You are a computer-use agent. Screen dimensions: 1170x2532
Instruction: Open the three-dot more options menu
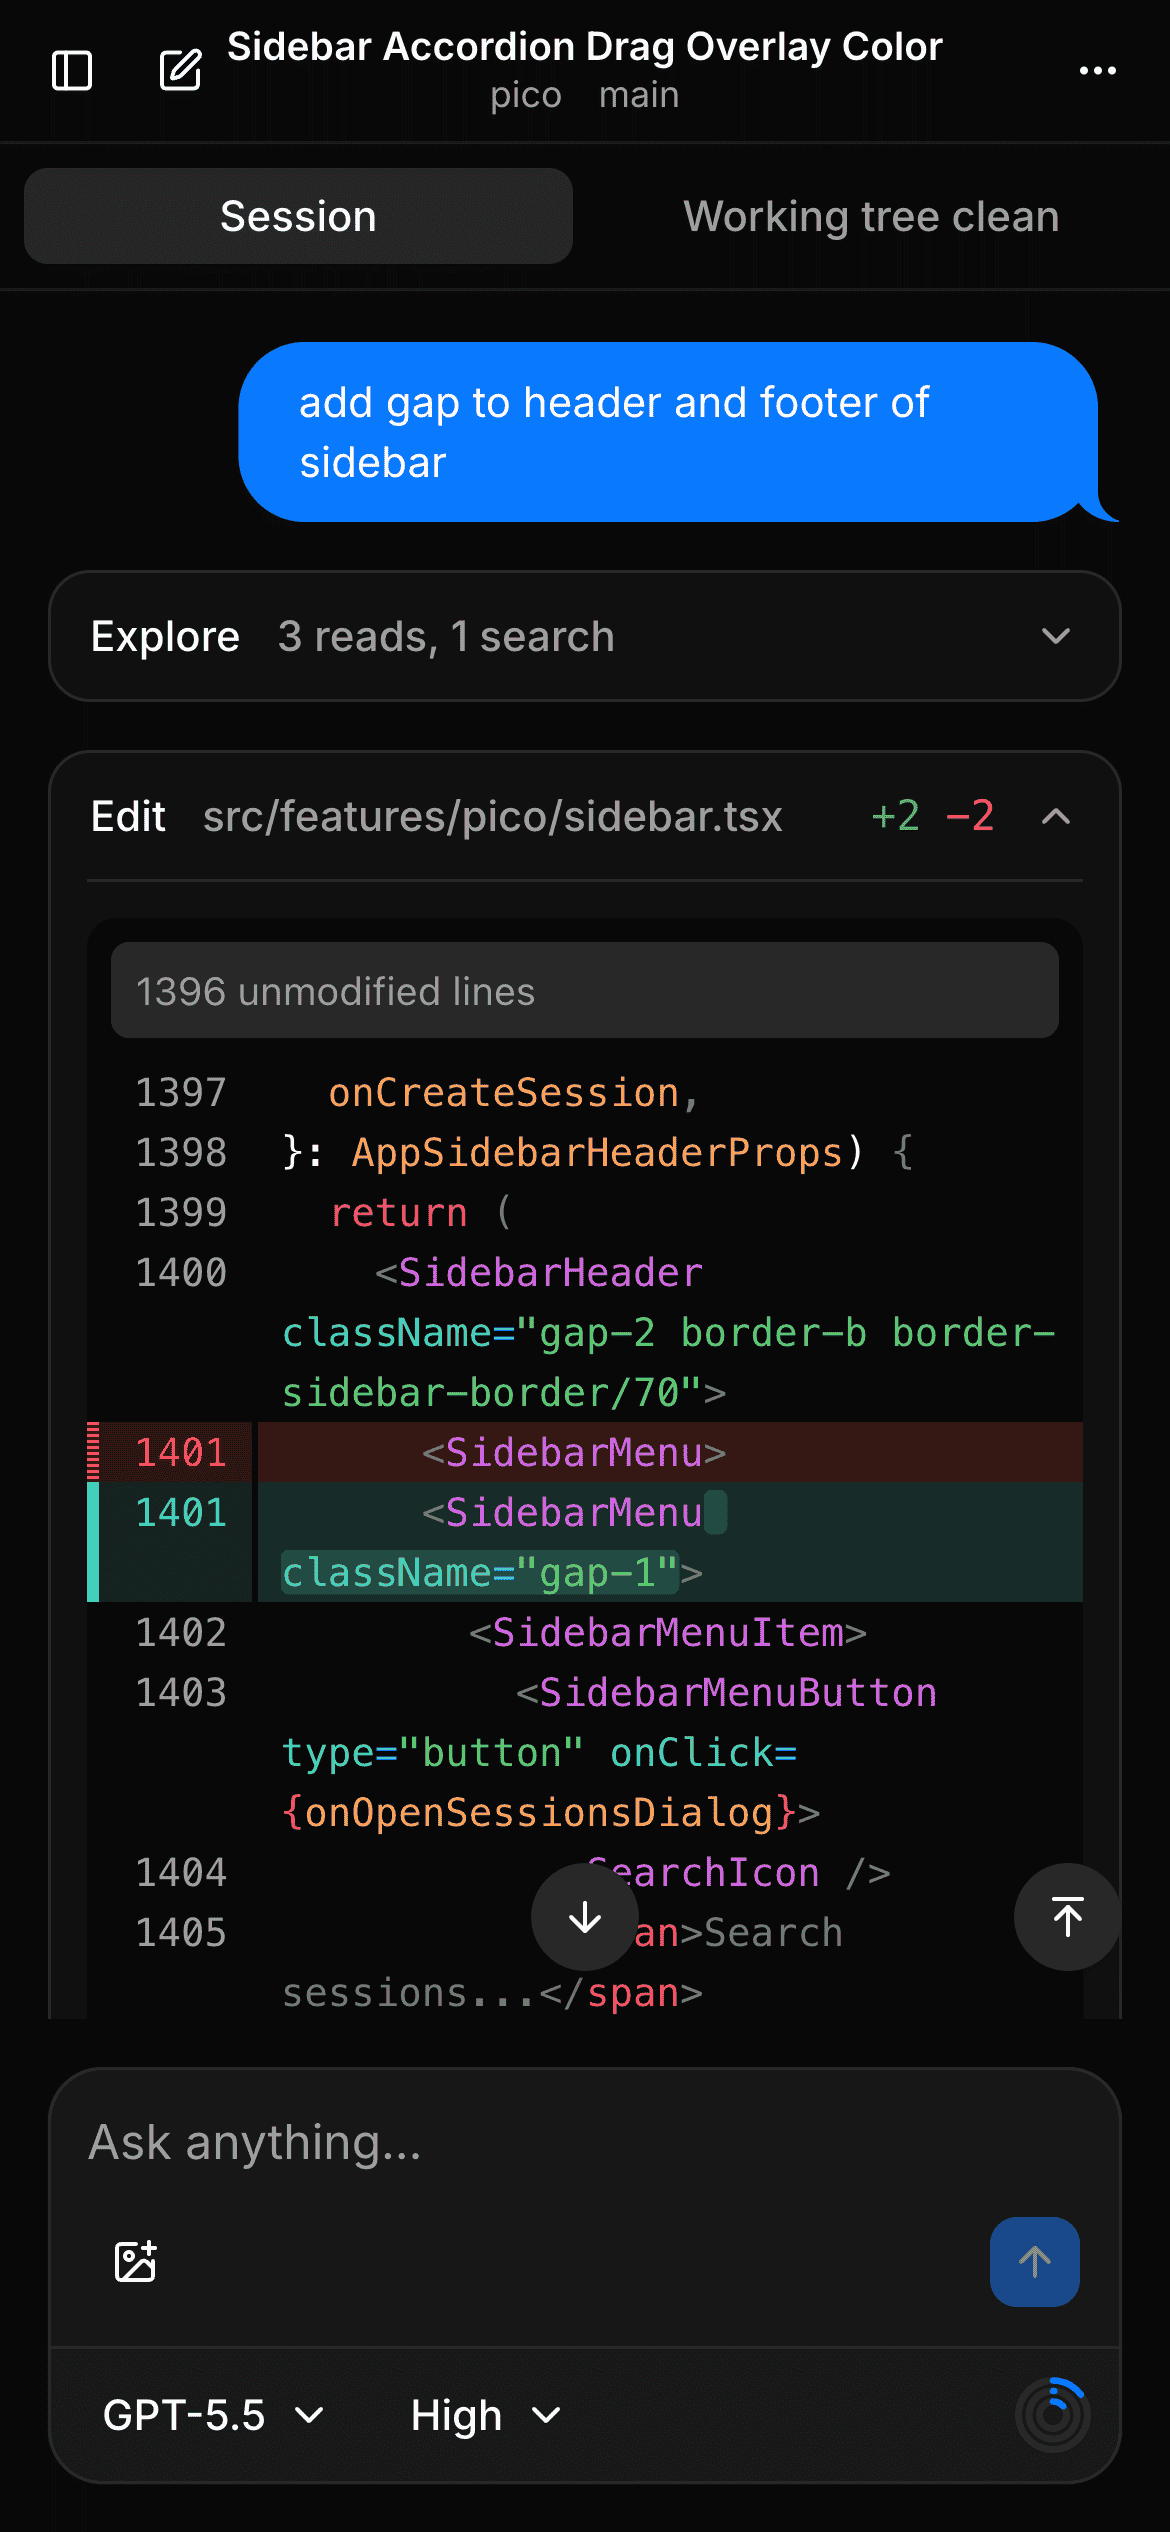[x=1097, y=71]
